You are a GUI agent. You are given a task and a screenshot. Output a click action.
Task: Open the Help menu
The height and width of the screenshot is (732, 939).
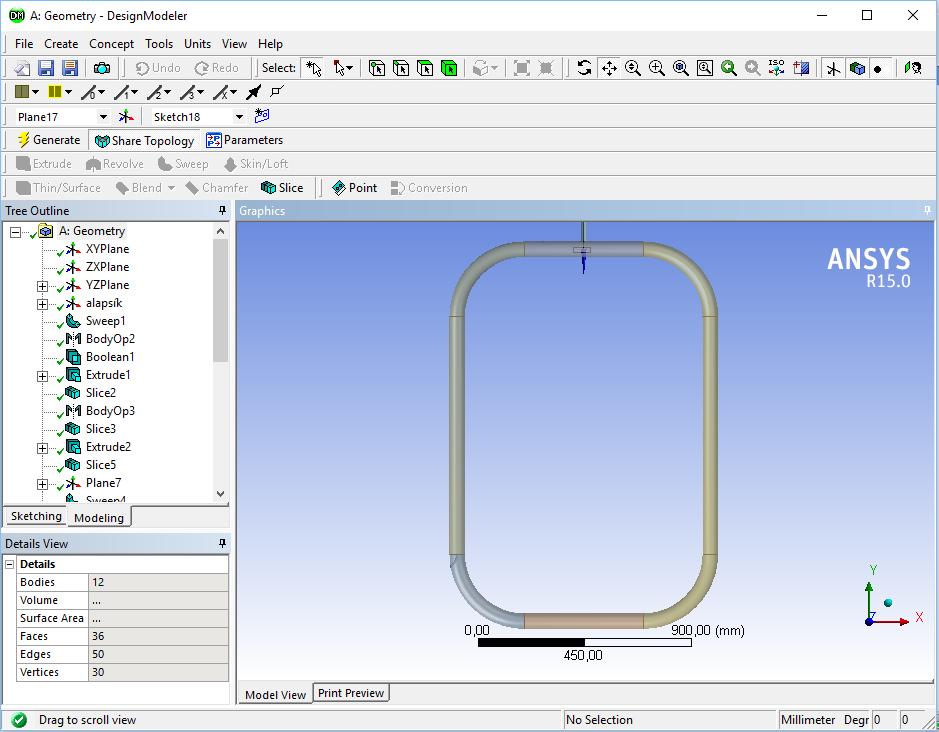click(x=270, y=44)
